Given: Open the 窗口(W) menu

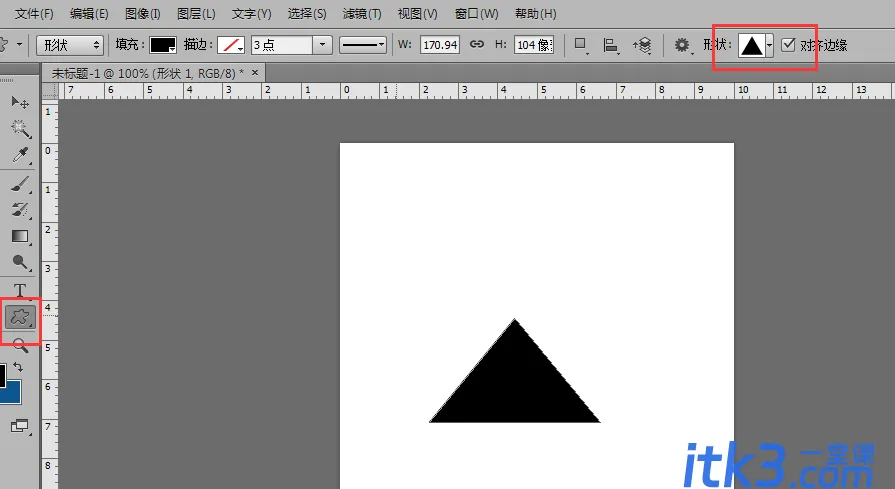Looking at the screenshot, I should point(477,14).
